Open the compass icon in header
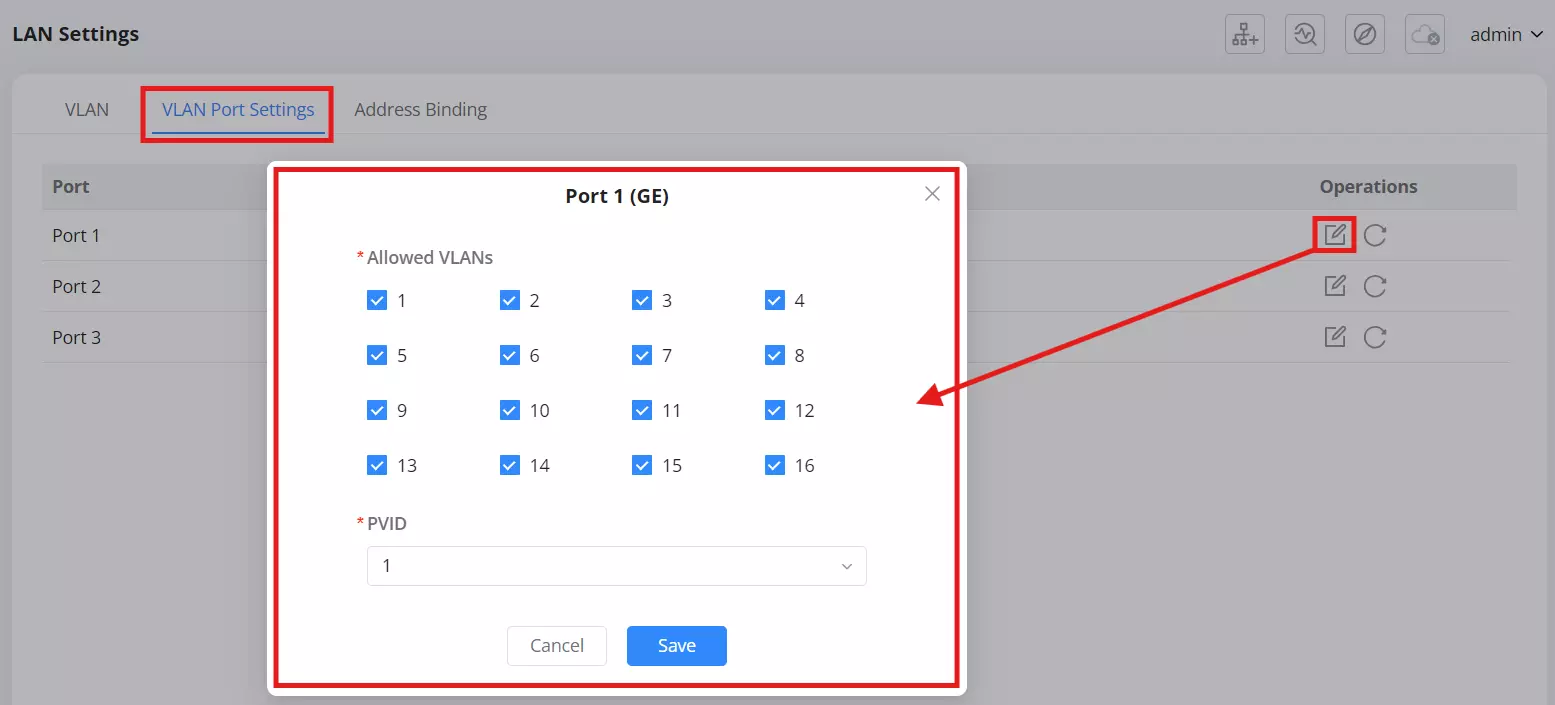This screenshot has height=705, width=1555. [x=1365, y=35]
